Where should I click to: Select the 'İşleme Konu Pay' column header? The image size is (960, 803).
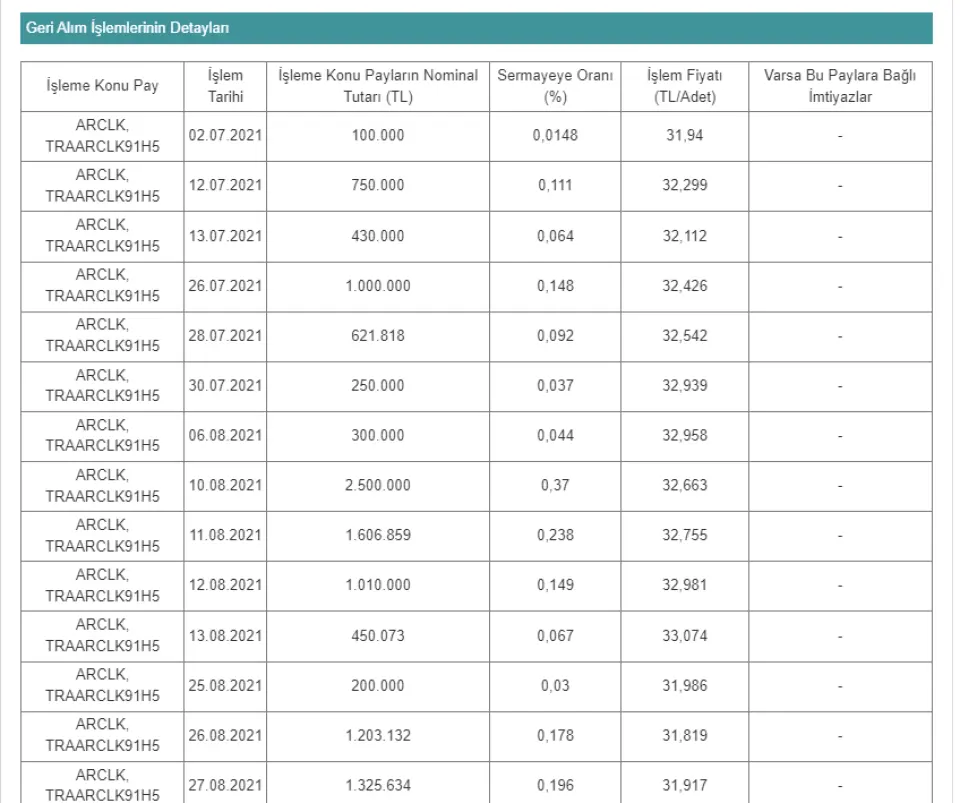pyautogui.click(x=102, y=86)
